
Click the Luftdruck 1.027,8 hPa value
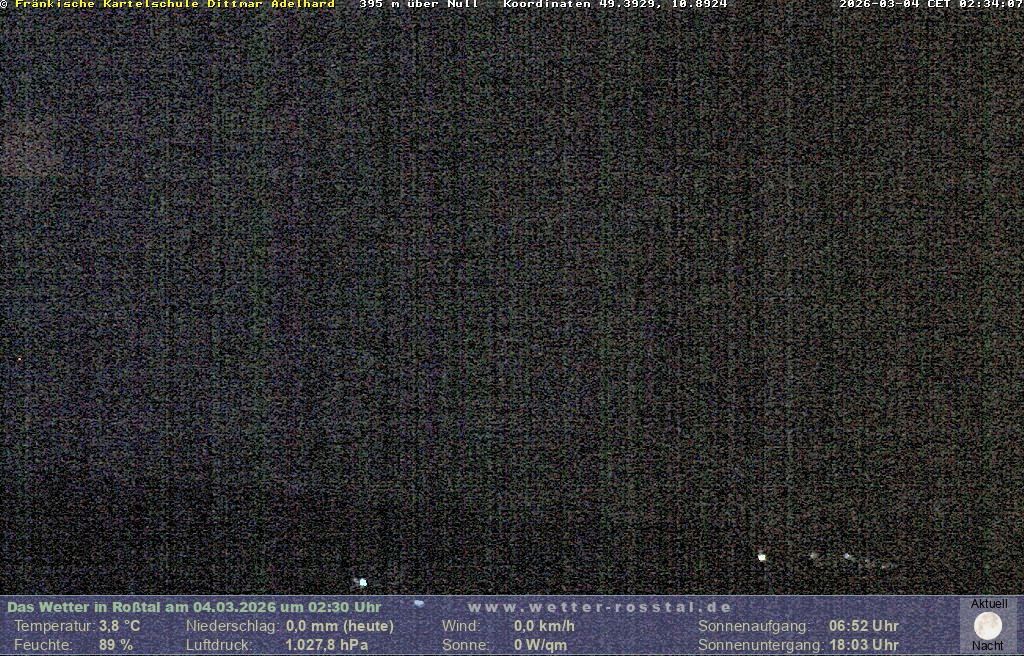pos(327,645)
